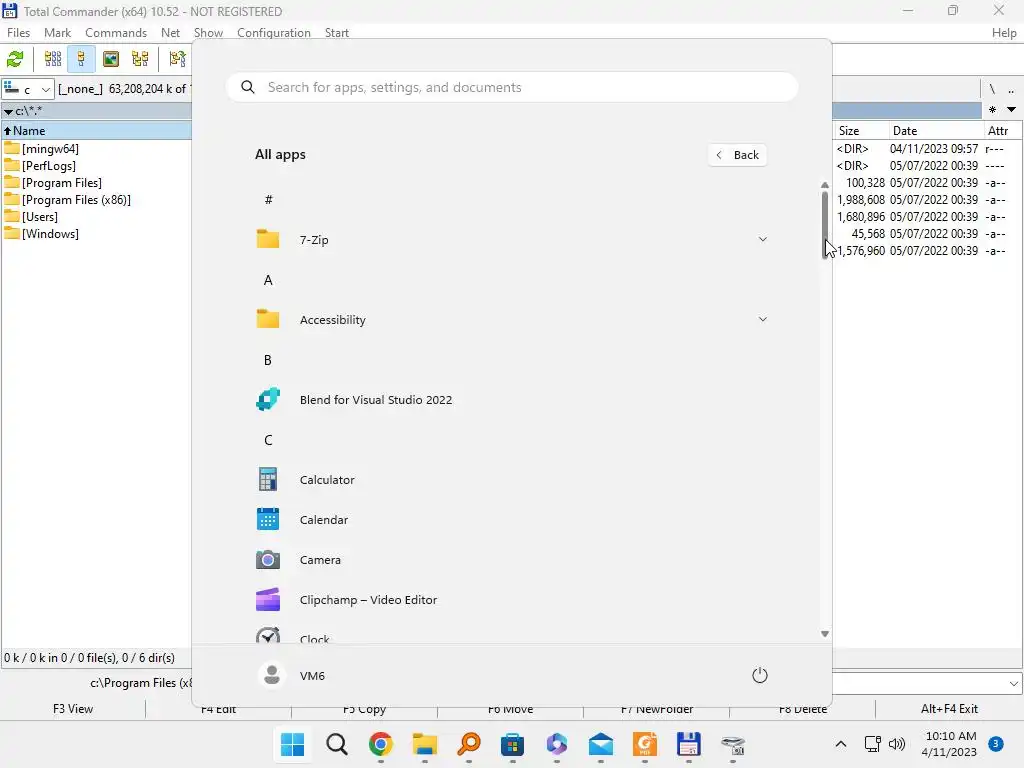The height and width of the screenshot is (768, 1024).
Task: Open the orange PDF reader on taskbar
Action: [x=645, y=744]
